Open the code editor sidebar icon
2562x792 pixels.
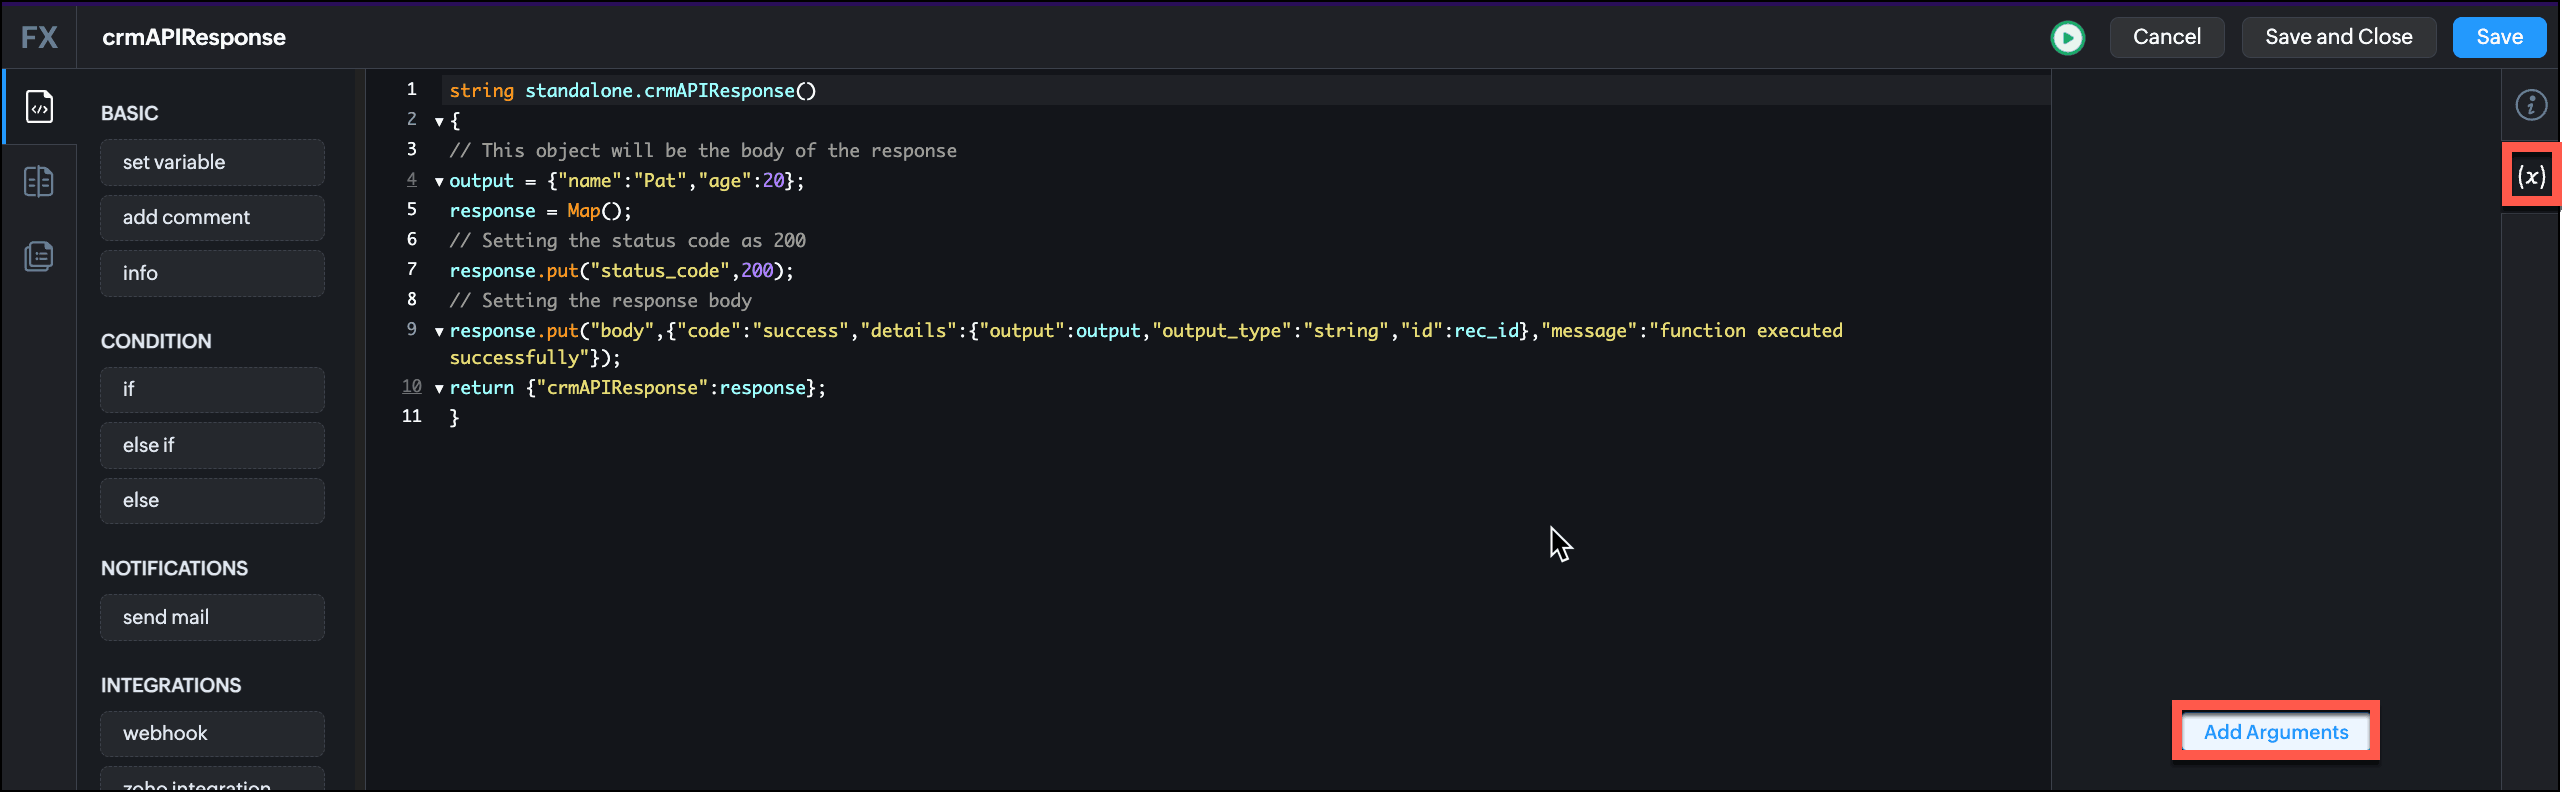click(x=39, y=107)
